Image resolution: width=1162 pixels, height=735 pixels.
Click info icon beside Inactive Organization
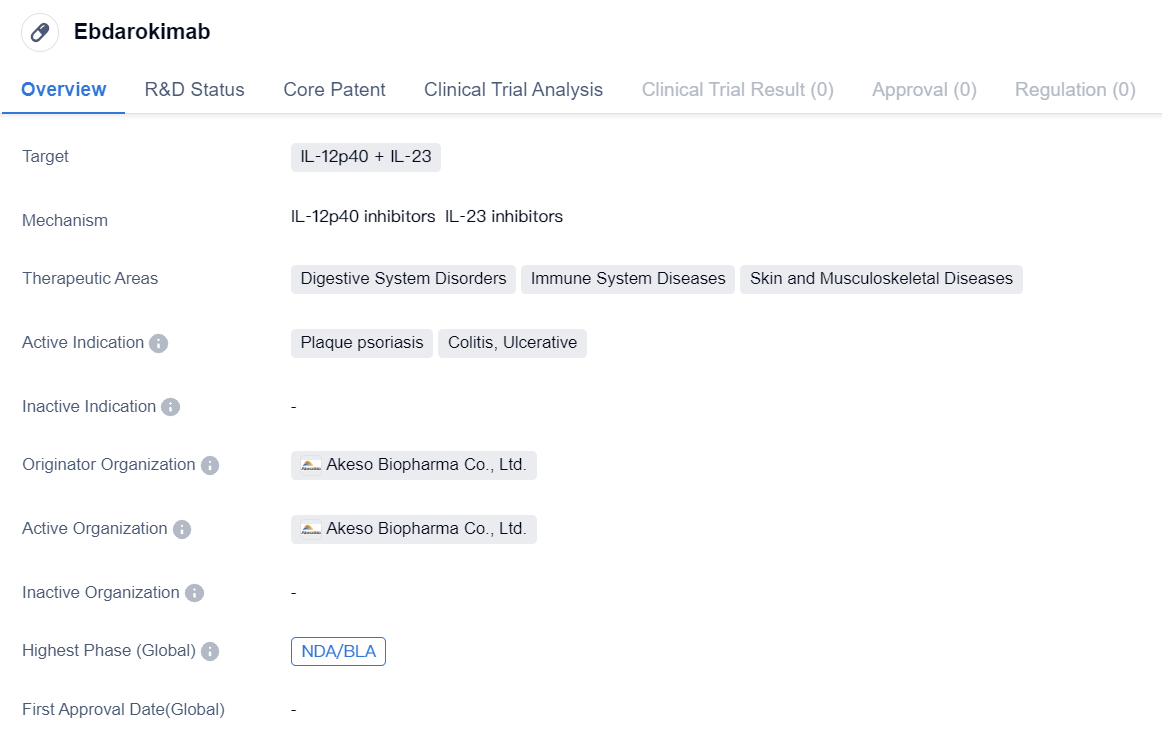194,593
